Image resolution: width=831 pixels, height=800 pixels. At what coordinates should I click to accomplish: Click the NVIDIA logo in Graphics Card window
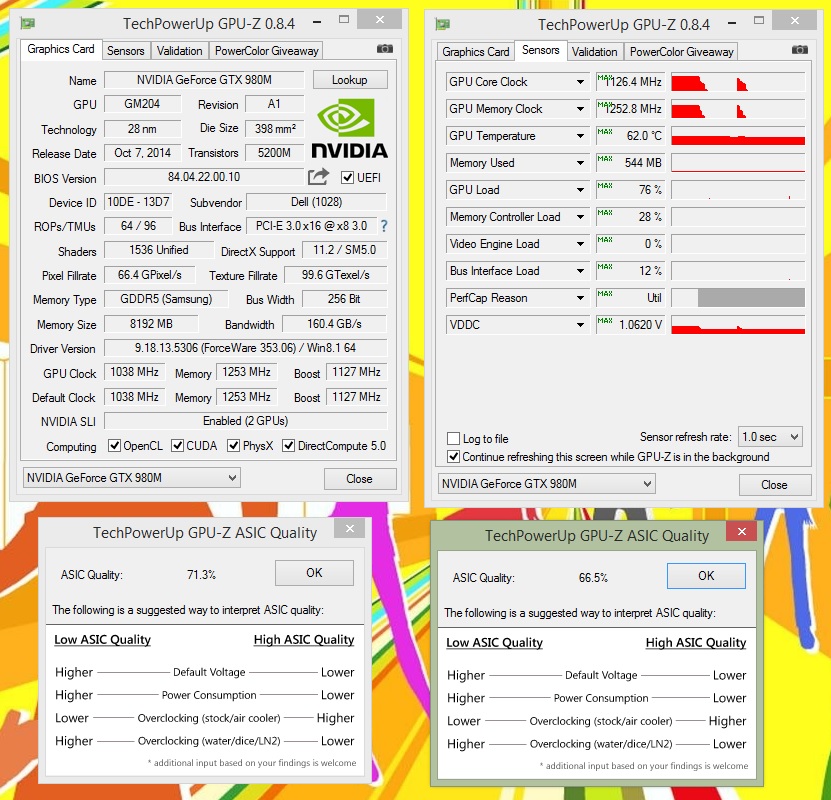pyautogui.click(x=349, y=129)
